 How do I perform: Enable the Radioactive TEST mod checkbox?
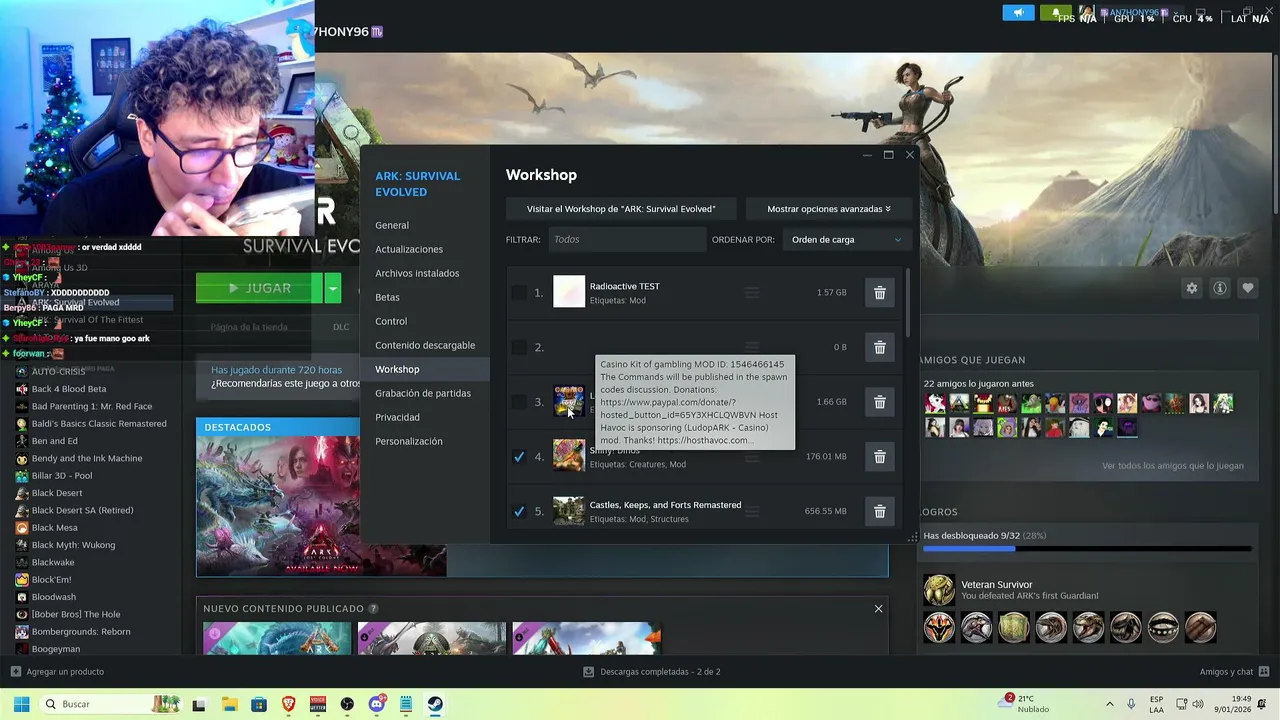[519, 293]
